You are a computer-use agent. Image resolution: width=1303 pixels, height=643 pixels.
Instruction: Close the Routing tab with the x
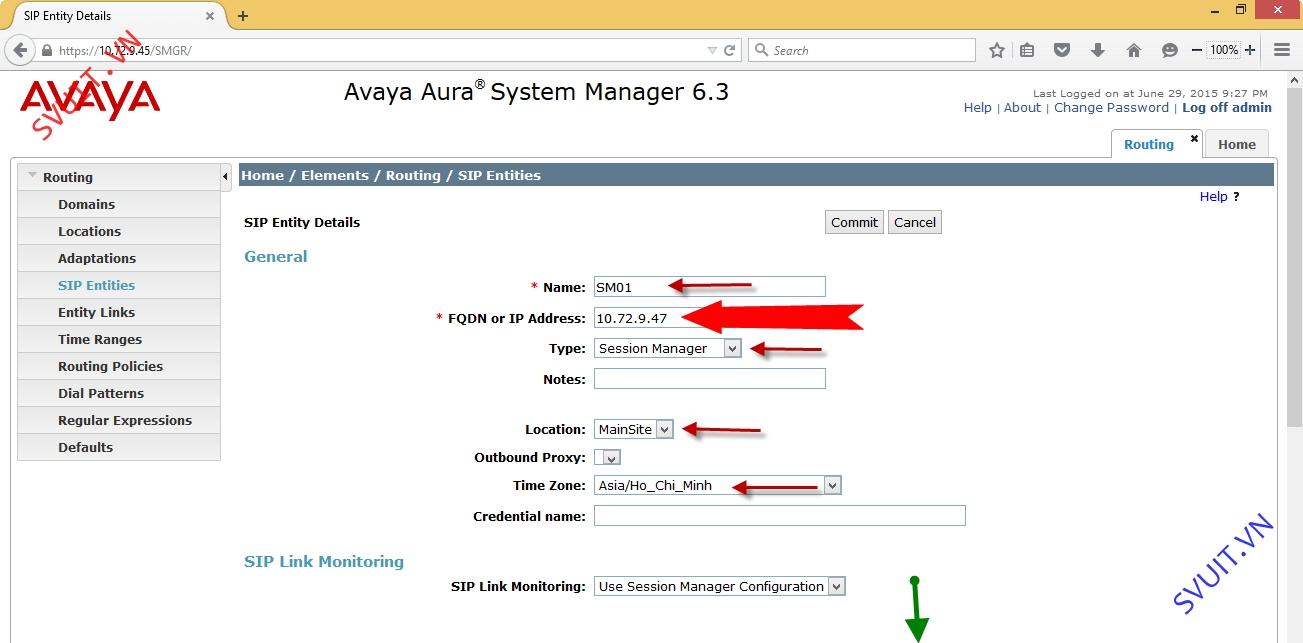[x=1194, y=138]
